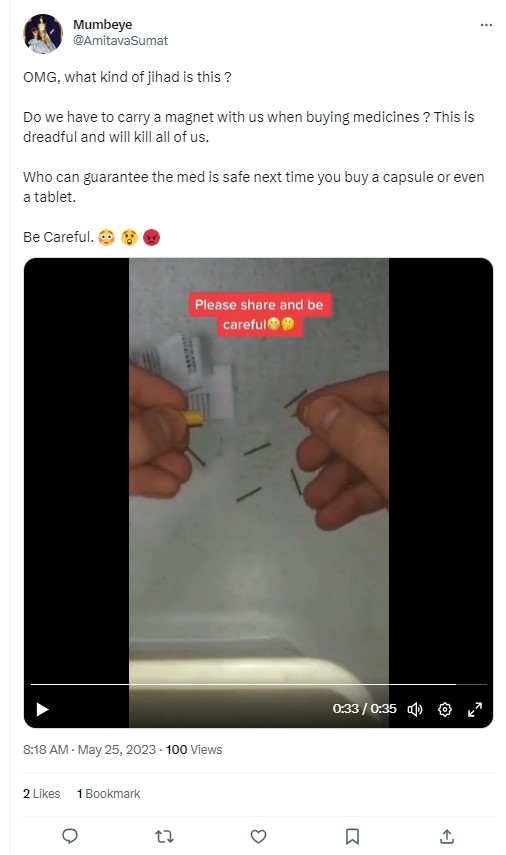This screenshot has height=855, width=506.
Task: Click the reply speech bubble icon
Action: pos(70,836)
